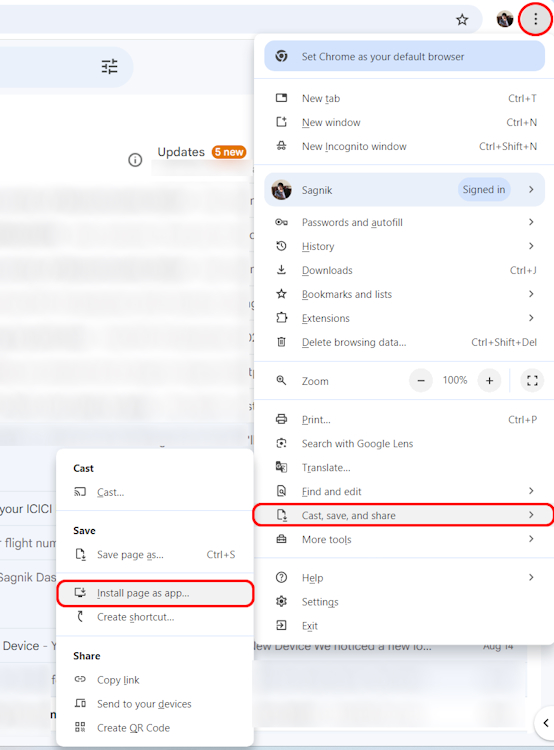
Task: Click the Copy link chain icon
Action: click(80, 679)
